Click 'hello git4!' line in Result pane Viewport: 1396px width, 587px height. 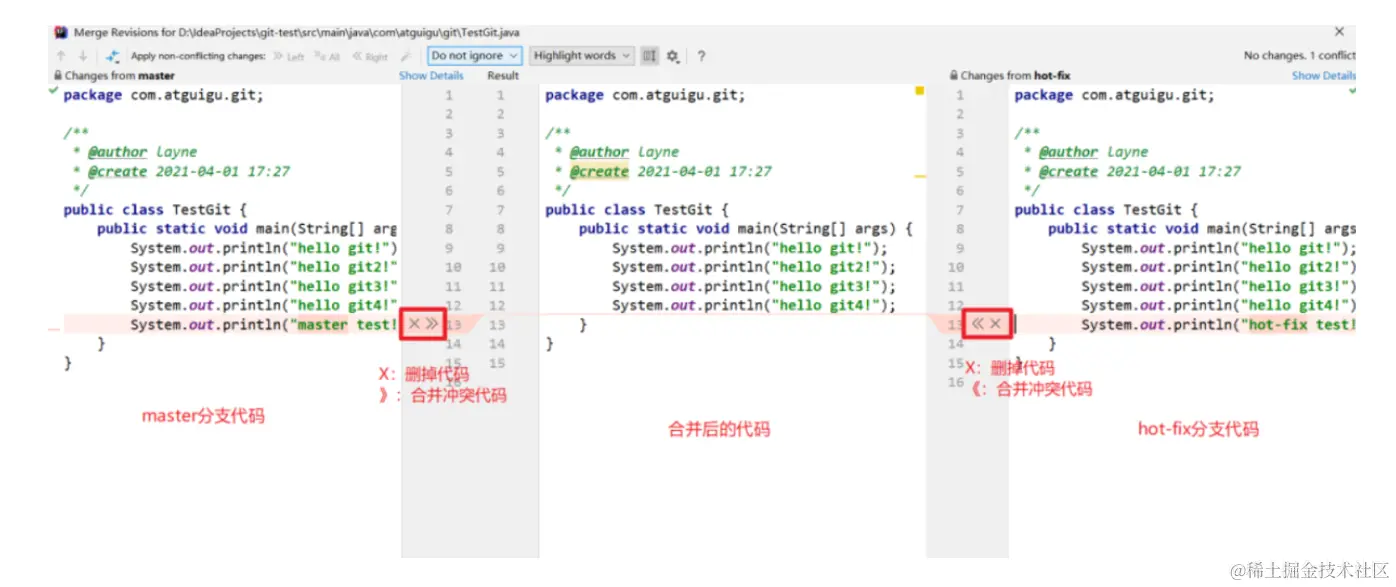coord(754,305)
